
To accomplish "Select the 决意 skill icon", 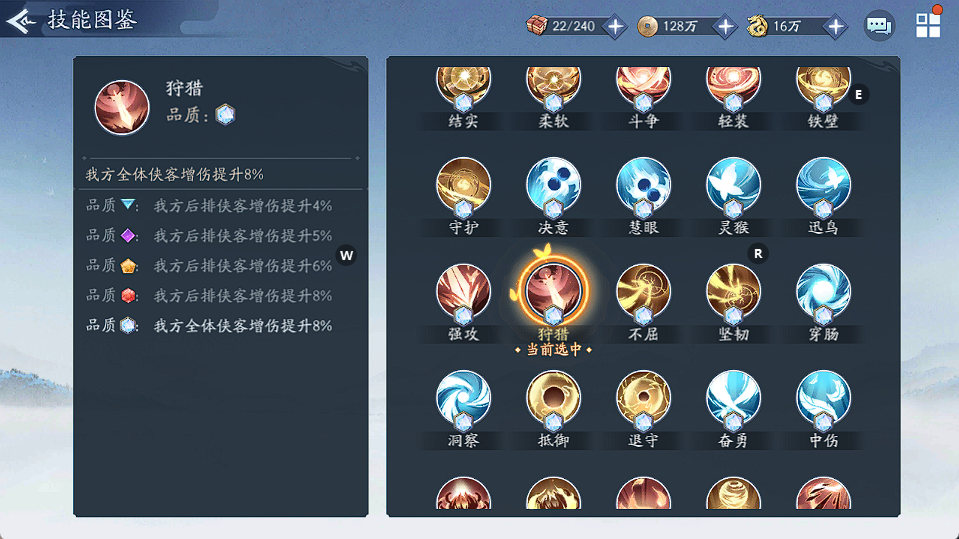I will (554, 186).
